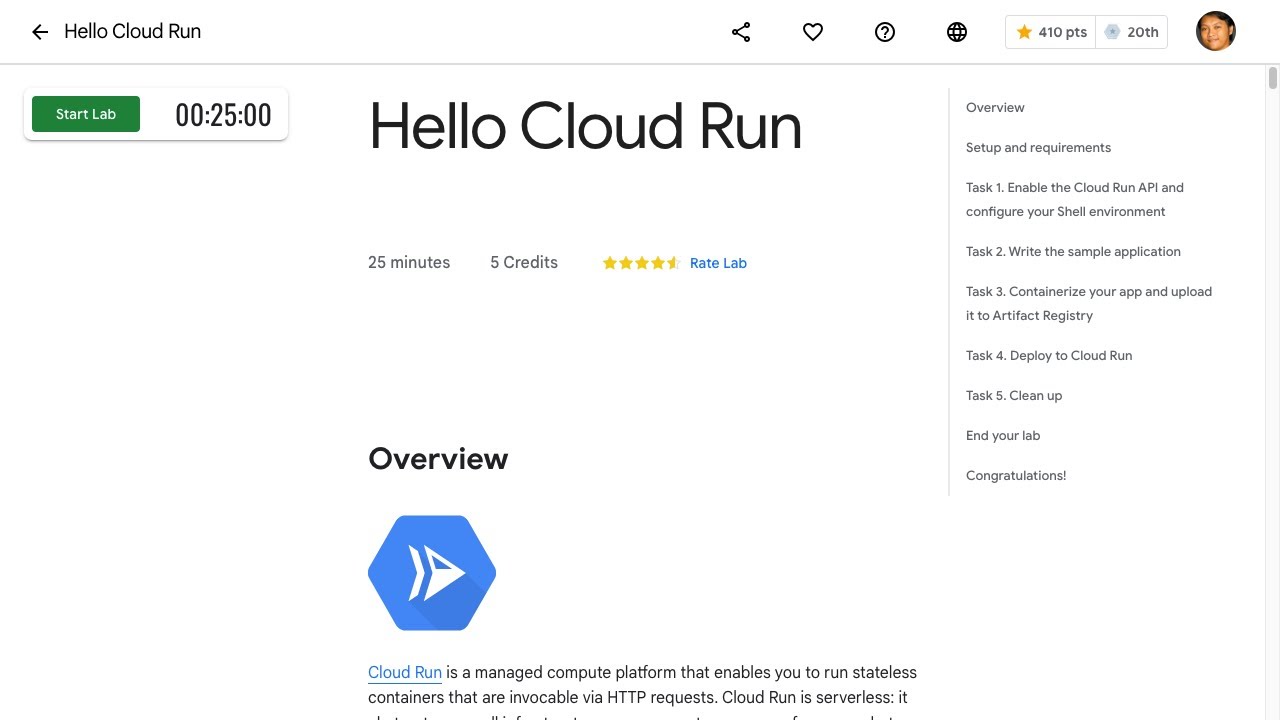The height and width of the screenshot is (720, 1280).
Task: Favorite the lab with heart icon
Action: [x=813, y=32]
